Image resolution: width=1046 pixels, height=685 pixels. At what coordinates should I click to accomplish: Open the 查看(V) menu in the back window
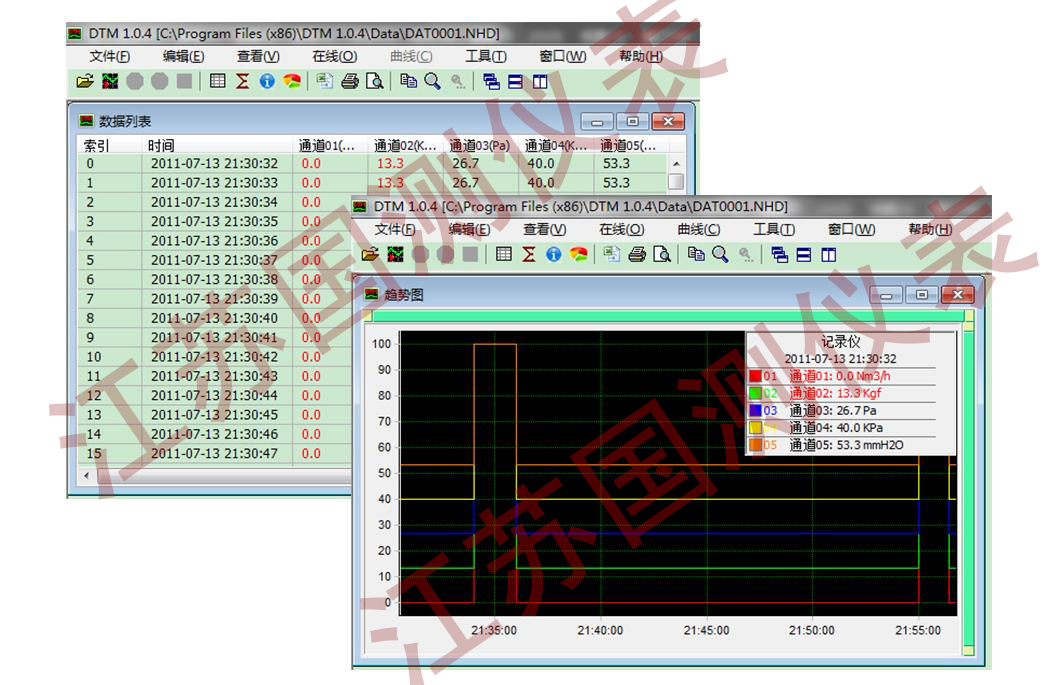pyautogui.click(x=258, y=57)
